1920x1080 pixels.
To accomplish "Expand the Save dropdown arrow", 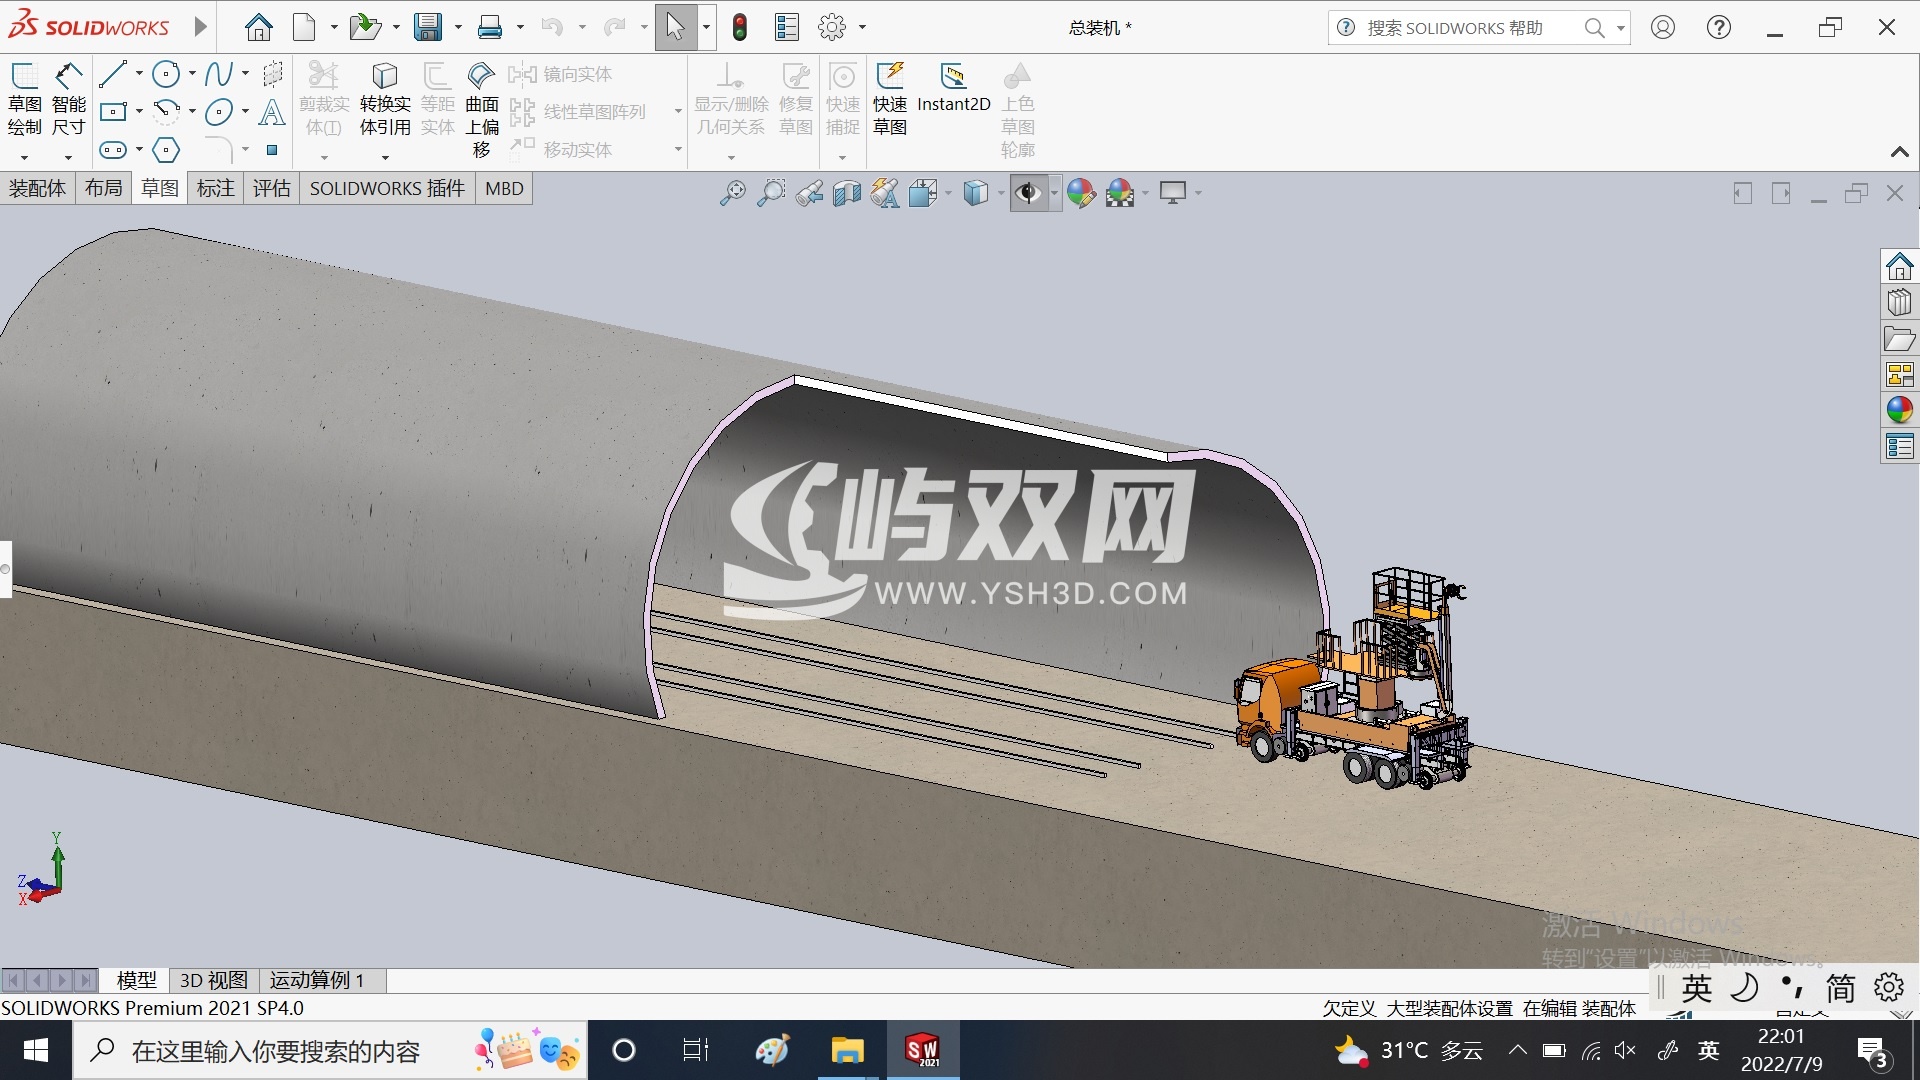I will [458, 28].
